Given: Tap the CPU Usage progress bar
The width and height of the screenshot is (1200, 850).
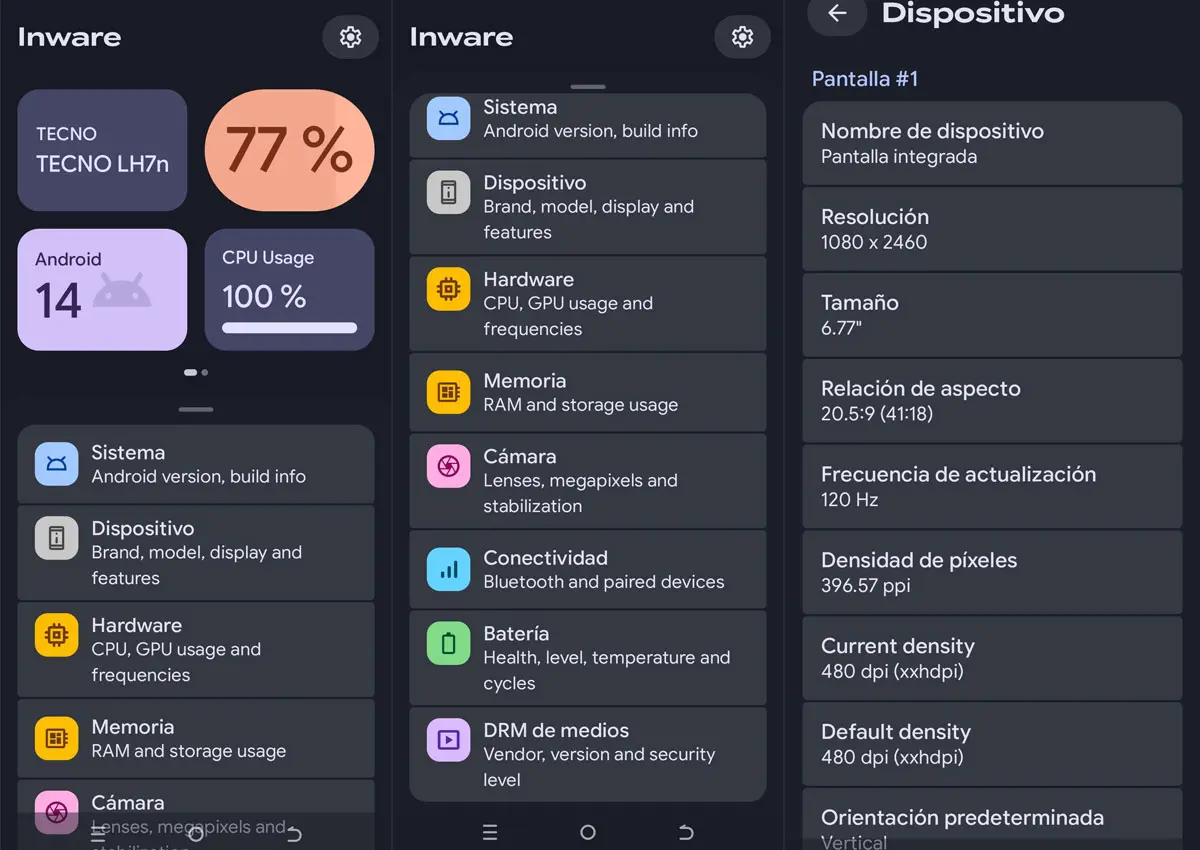Looking at the screenshot, I should tap(290, 327).
